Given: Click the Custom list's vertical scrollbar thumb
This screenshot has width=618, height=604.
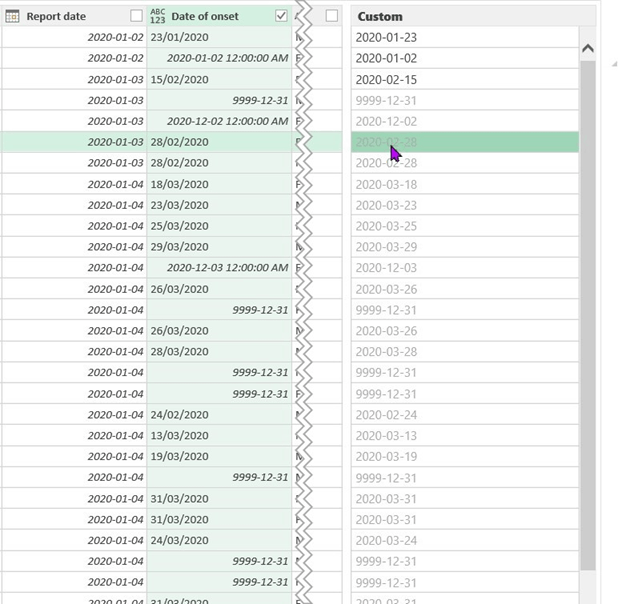Looking at the screenshot, I should pos(588,315).
